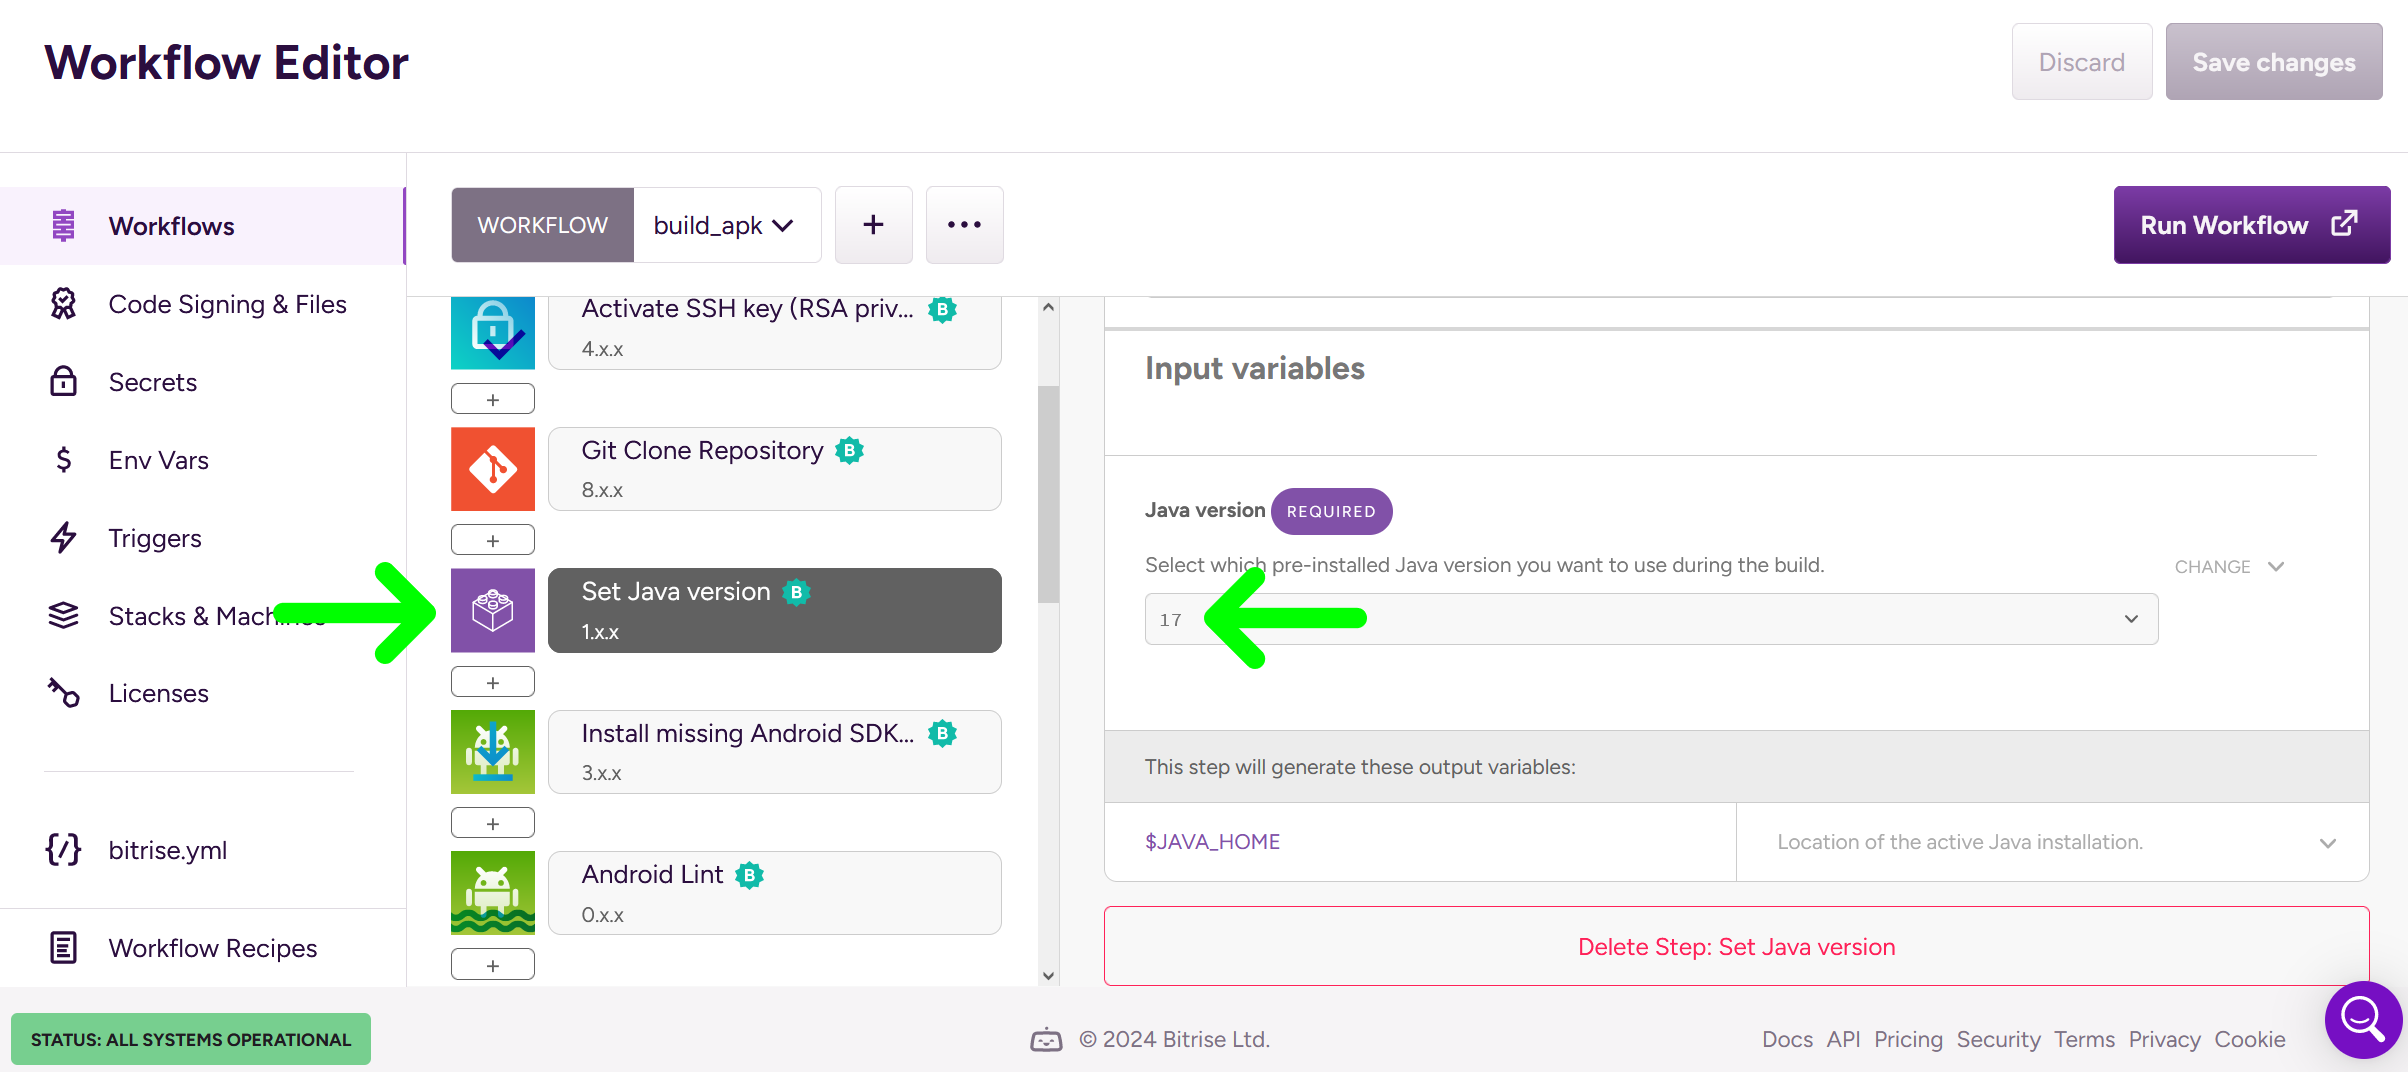Screen dimensions: 2408x1072
Task: Select the Set Java version step icon
Action: [x=493, y=610]
